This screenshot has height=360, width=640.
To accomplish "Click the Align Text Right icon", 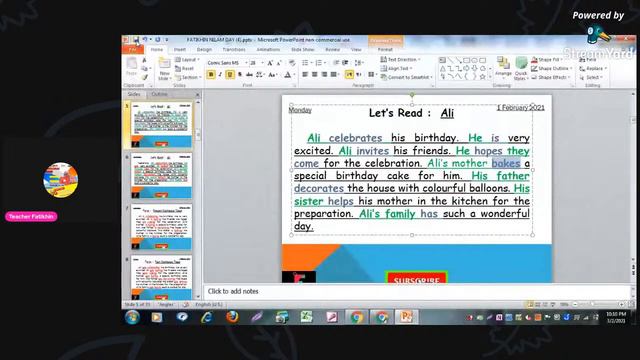I will click(x=324, y=75).
